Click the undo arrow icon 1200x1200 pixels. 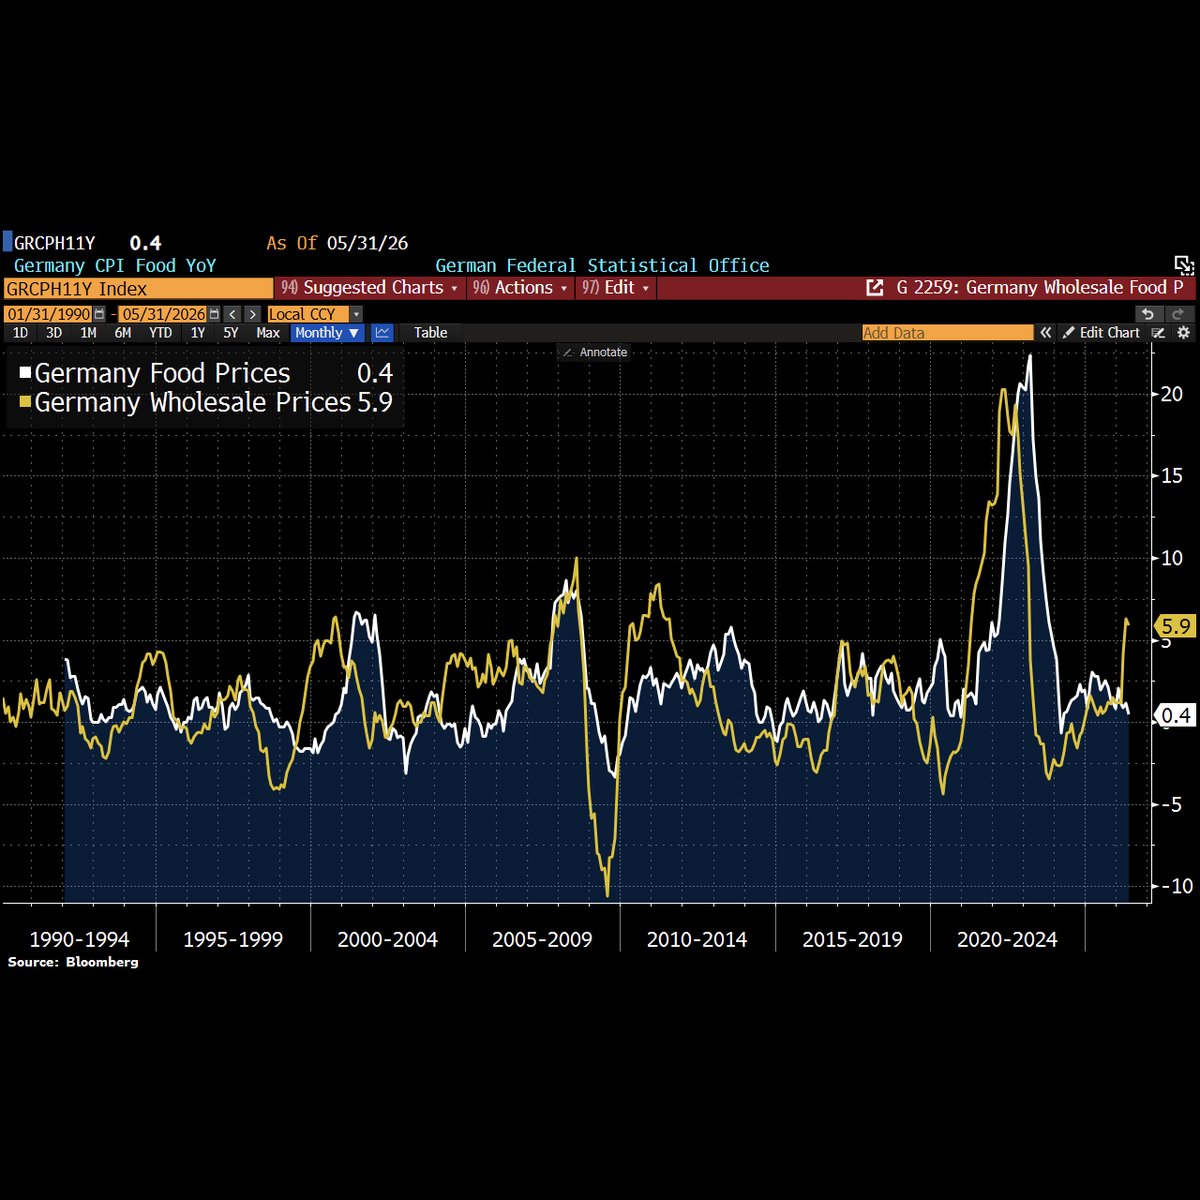click(x=1148, y=314)
